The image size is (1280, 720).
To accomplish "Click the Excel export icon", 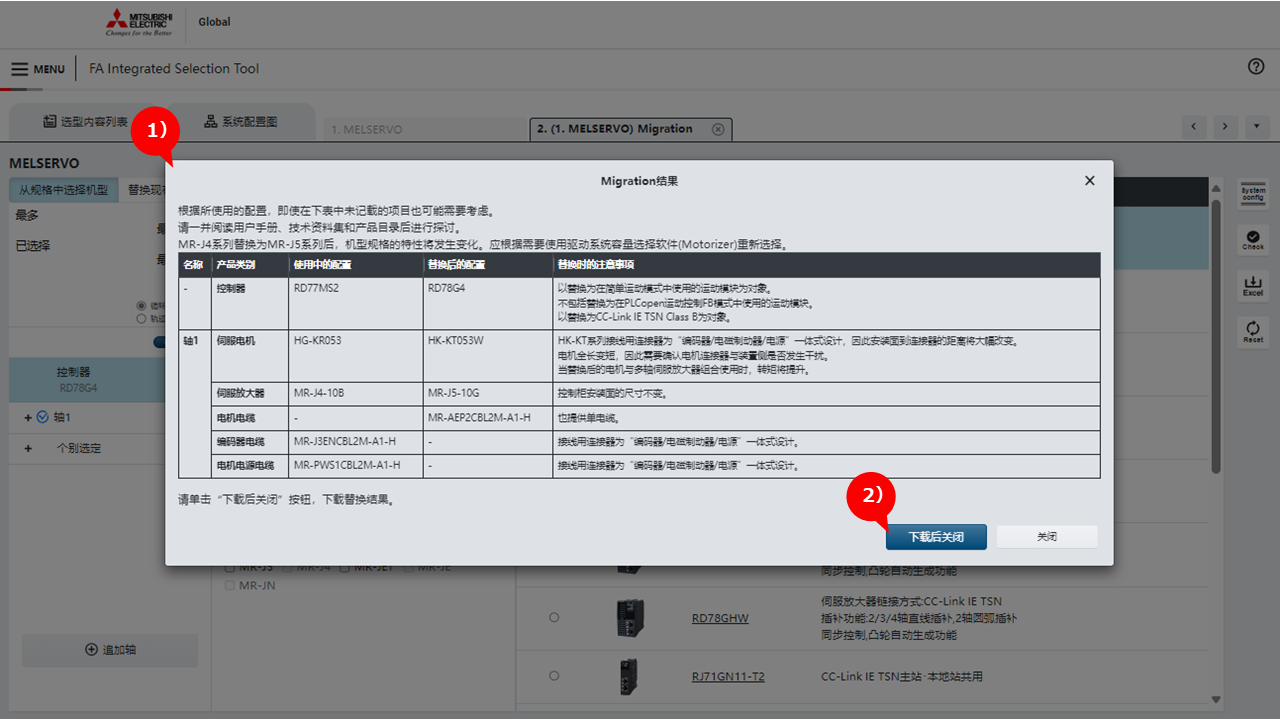I will coord(1253,285).
